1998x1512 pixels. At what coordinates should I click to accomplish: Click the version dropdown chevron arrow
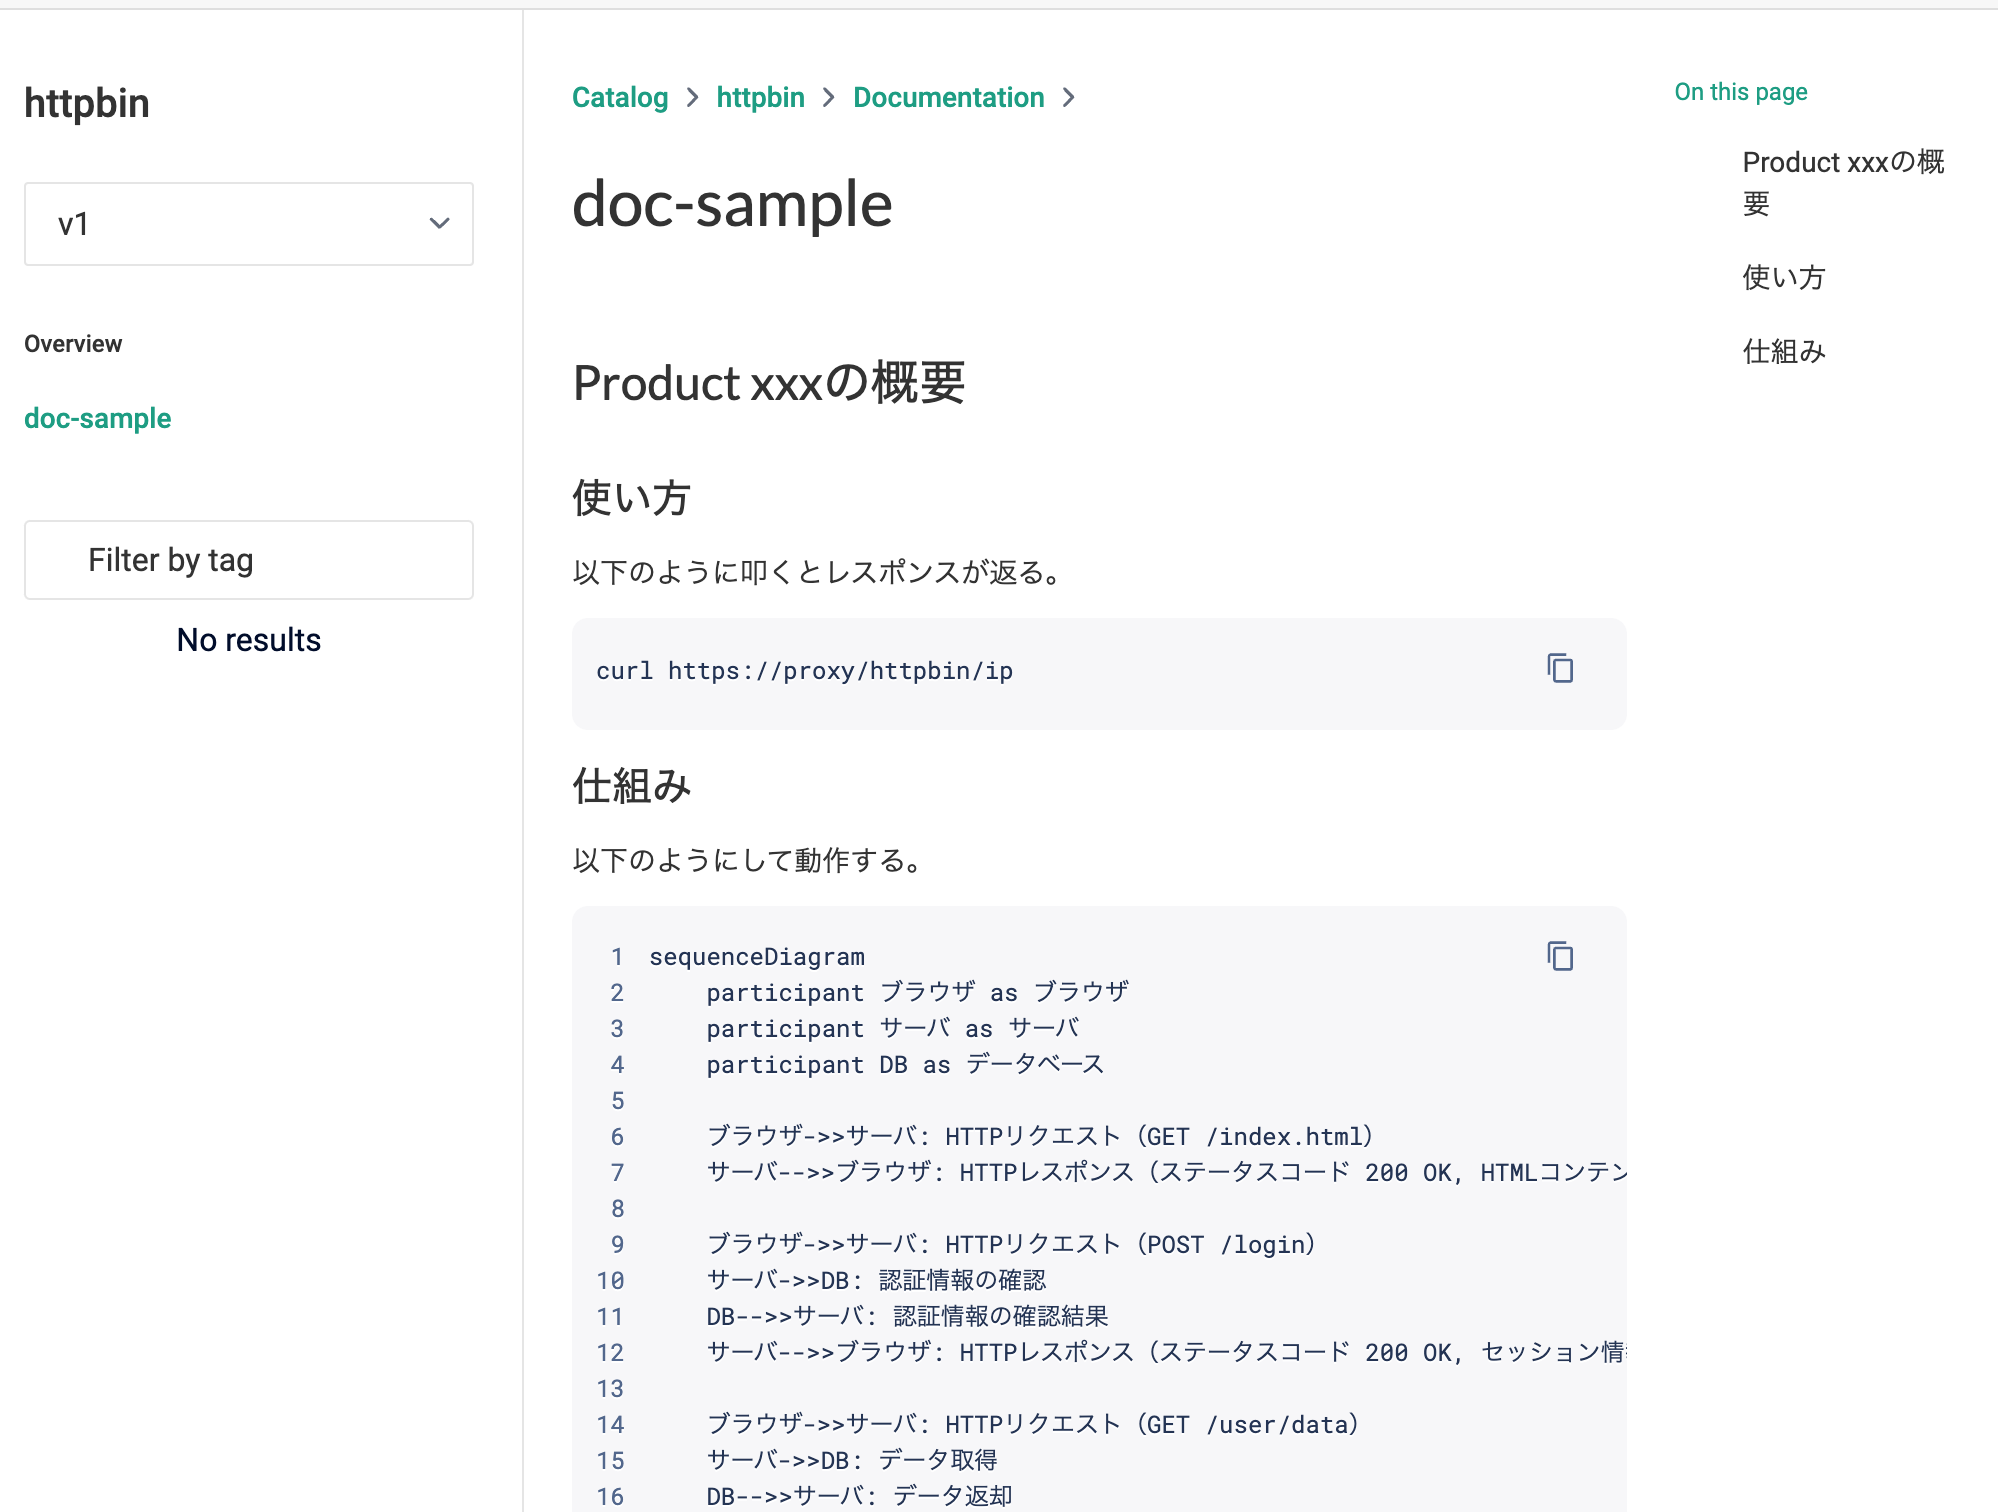pyautogui.click(x=439, y=224)
